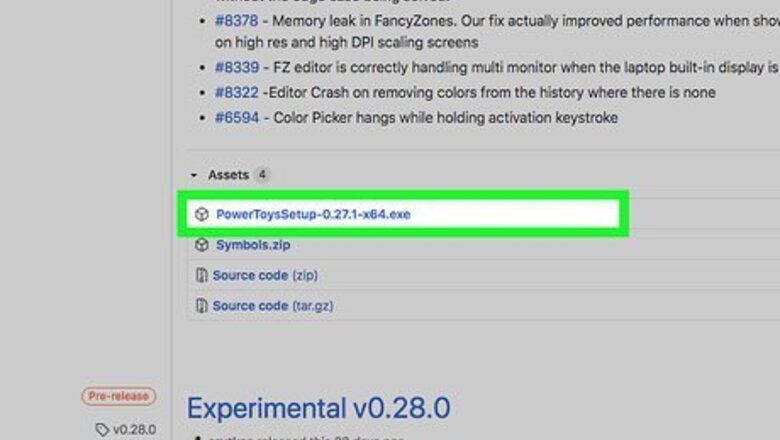This screenshot has height=440, width=780.
Task: Click package icon beside Symbols.zip
Action: tap(201, 245)
